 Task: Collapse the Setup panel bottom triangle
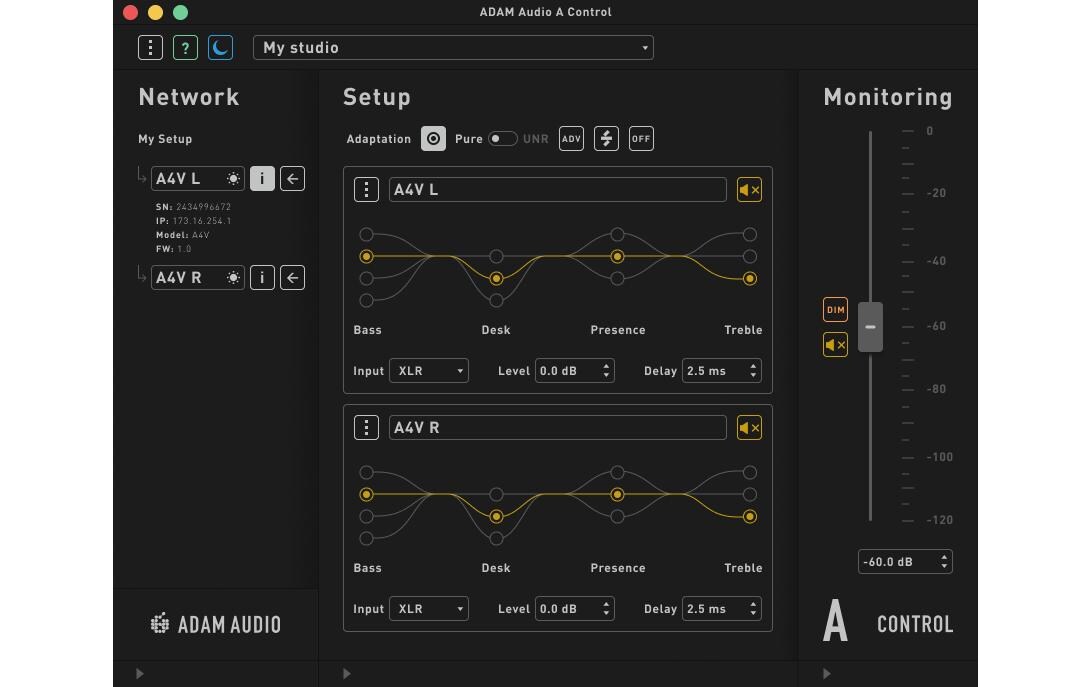(347, 673)
